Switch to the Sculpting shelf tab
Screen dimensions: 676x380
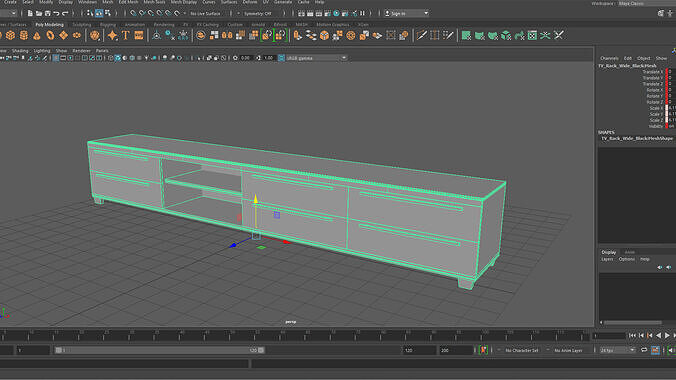(82, 25)
